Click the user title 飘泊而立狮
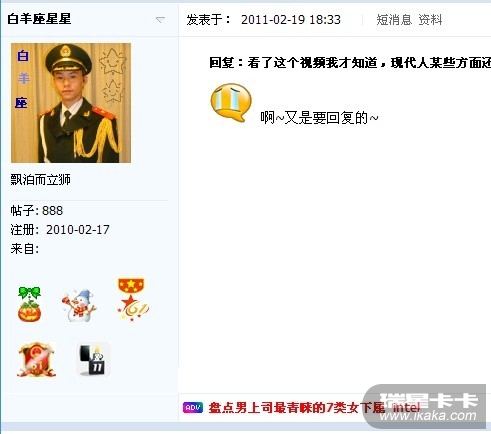This screenshot has height=434, width=491. (x=40, y=180)
